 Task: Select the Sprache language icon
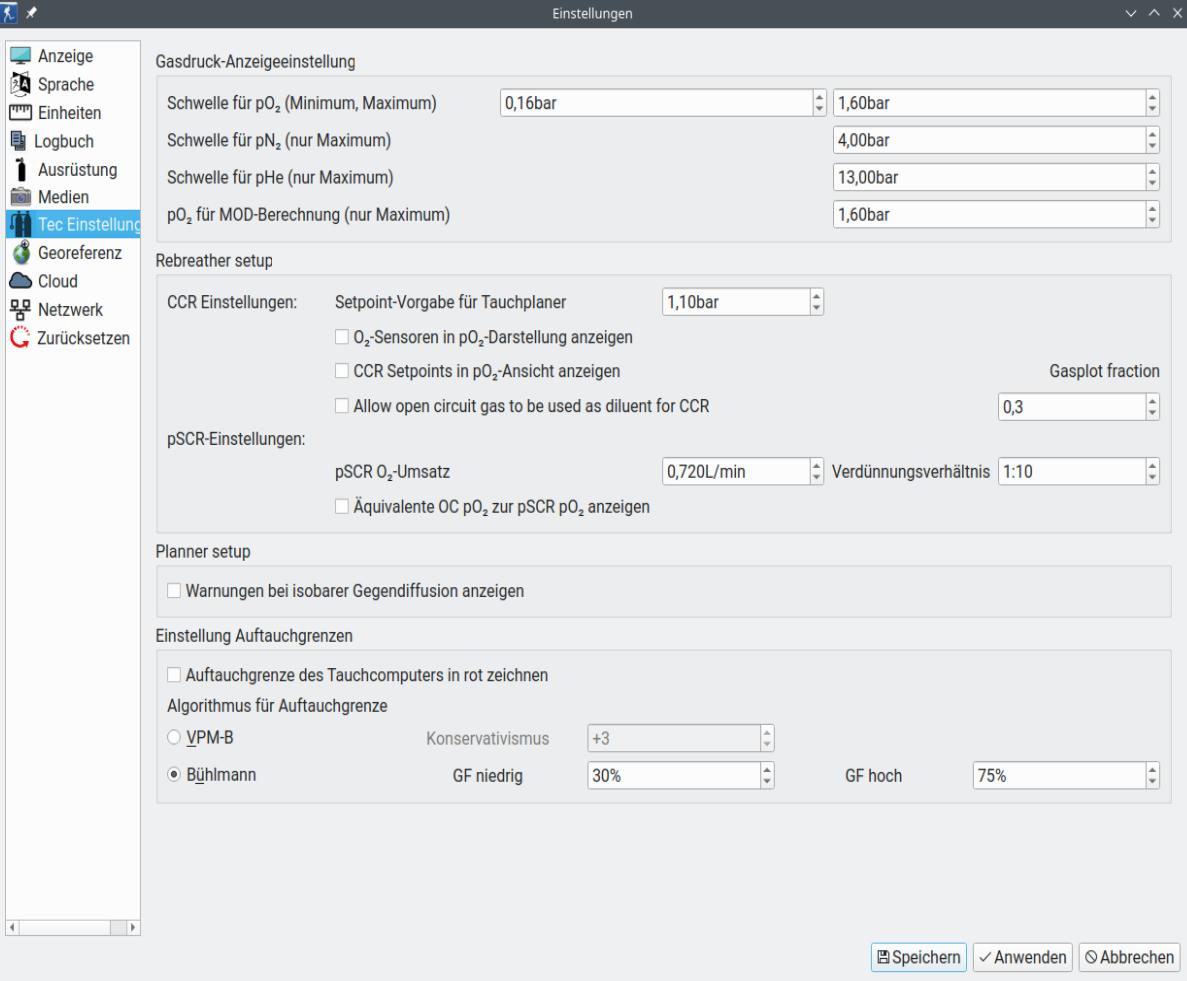[x=19, y=84]
